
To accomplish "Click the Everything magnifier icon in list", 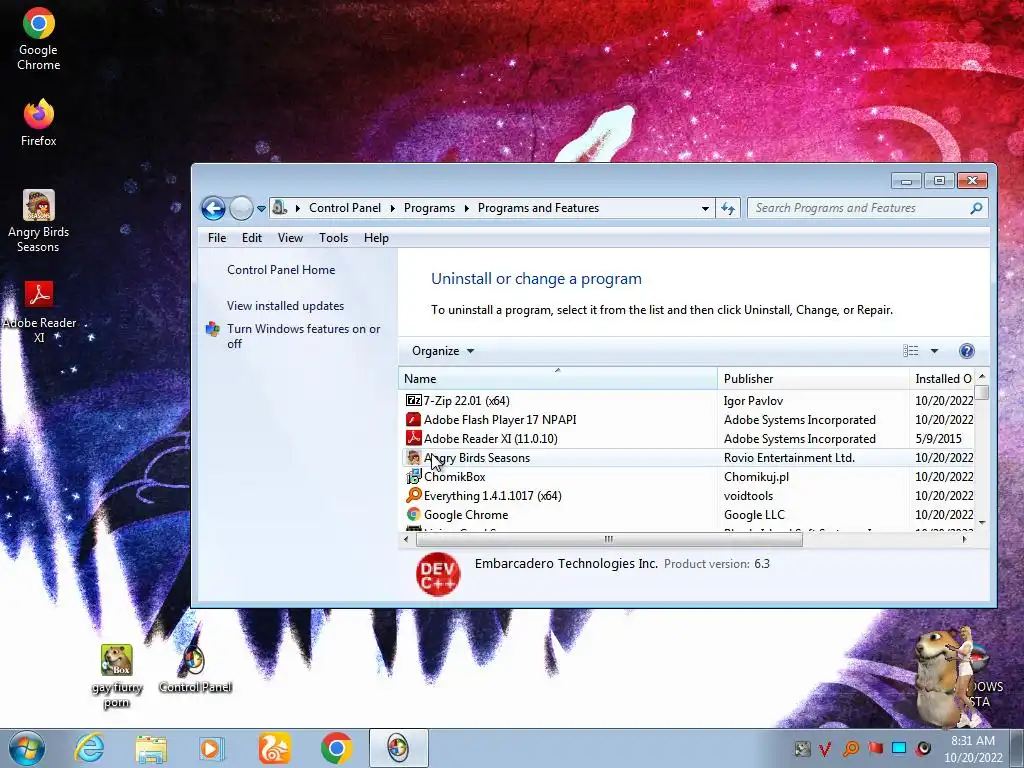I will point(413,495).
